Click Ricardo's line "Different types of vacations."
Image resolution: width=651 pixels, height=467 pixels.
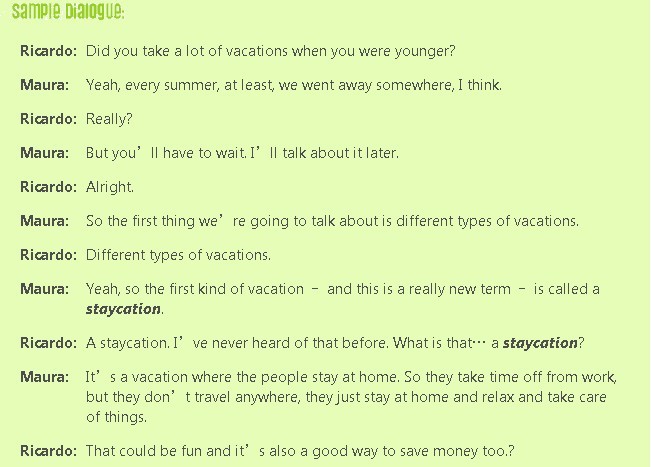tap(178, 255)
